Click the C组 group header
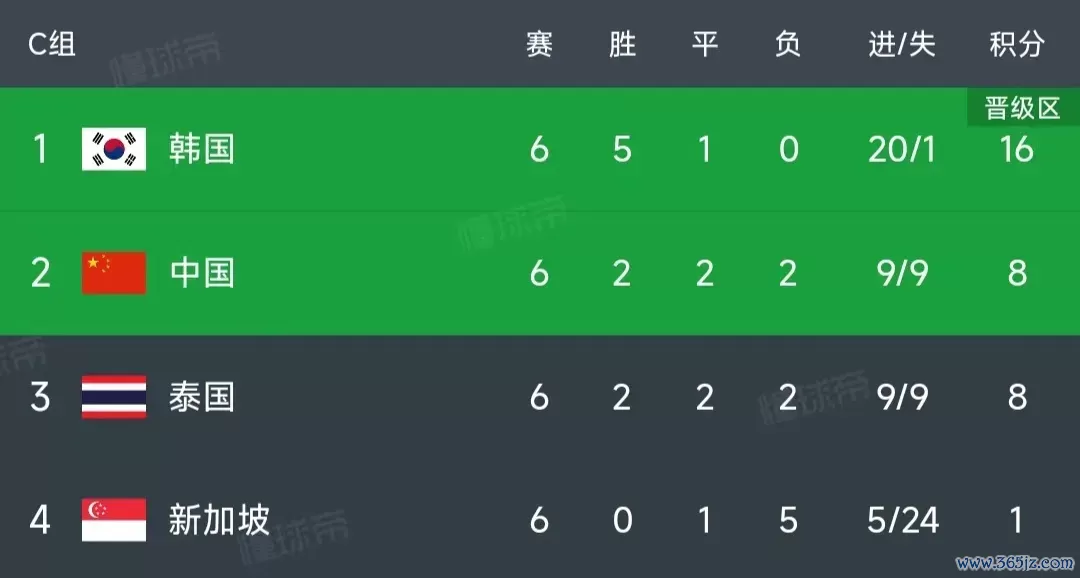The image size is (1080, 578). 52,45
